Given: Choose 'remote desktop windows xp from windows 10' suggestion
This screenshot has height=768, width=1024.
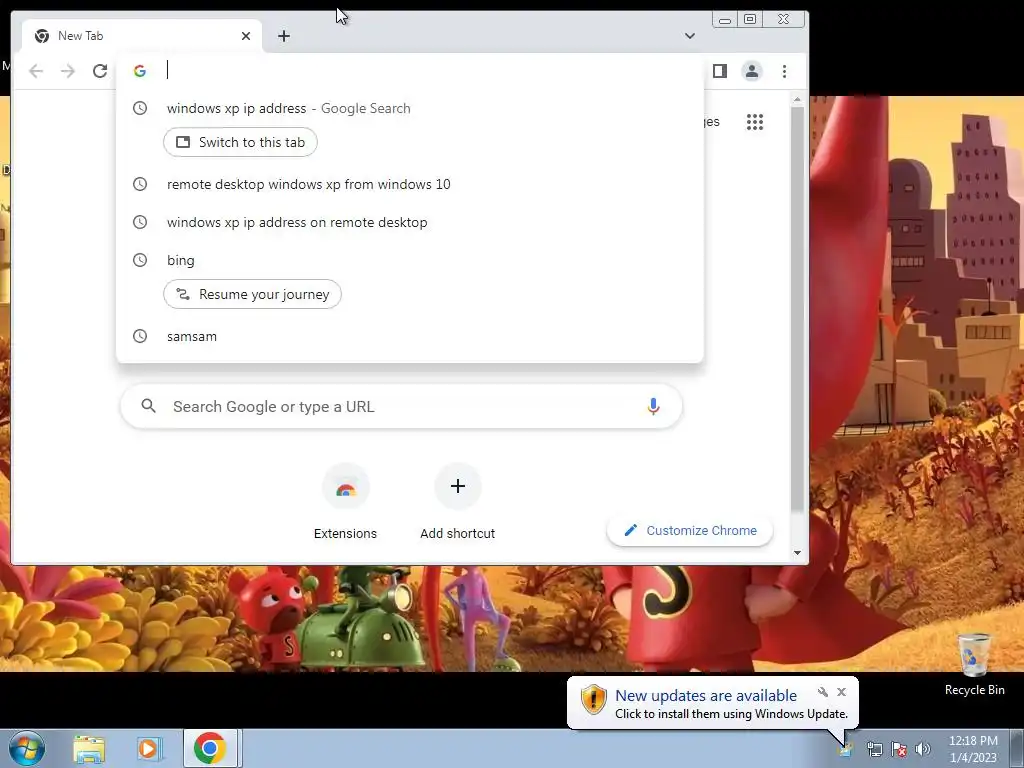Looking at the screenshot, I should click(x=409, y=184).
